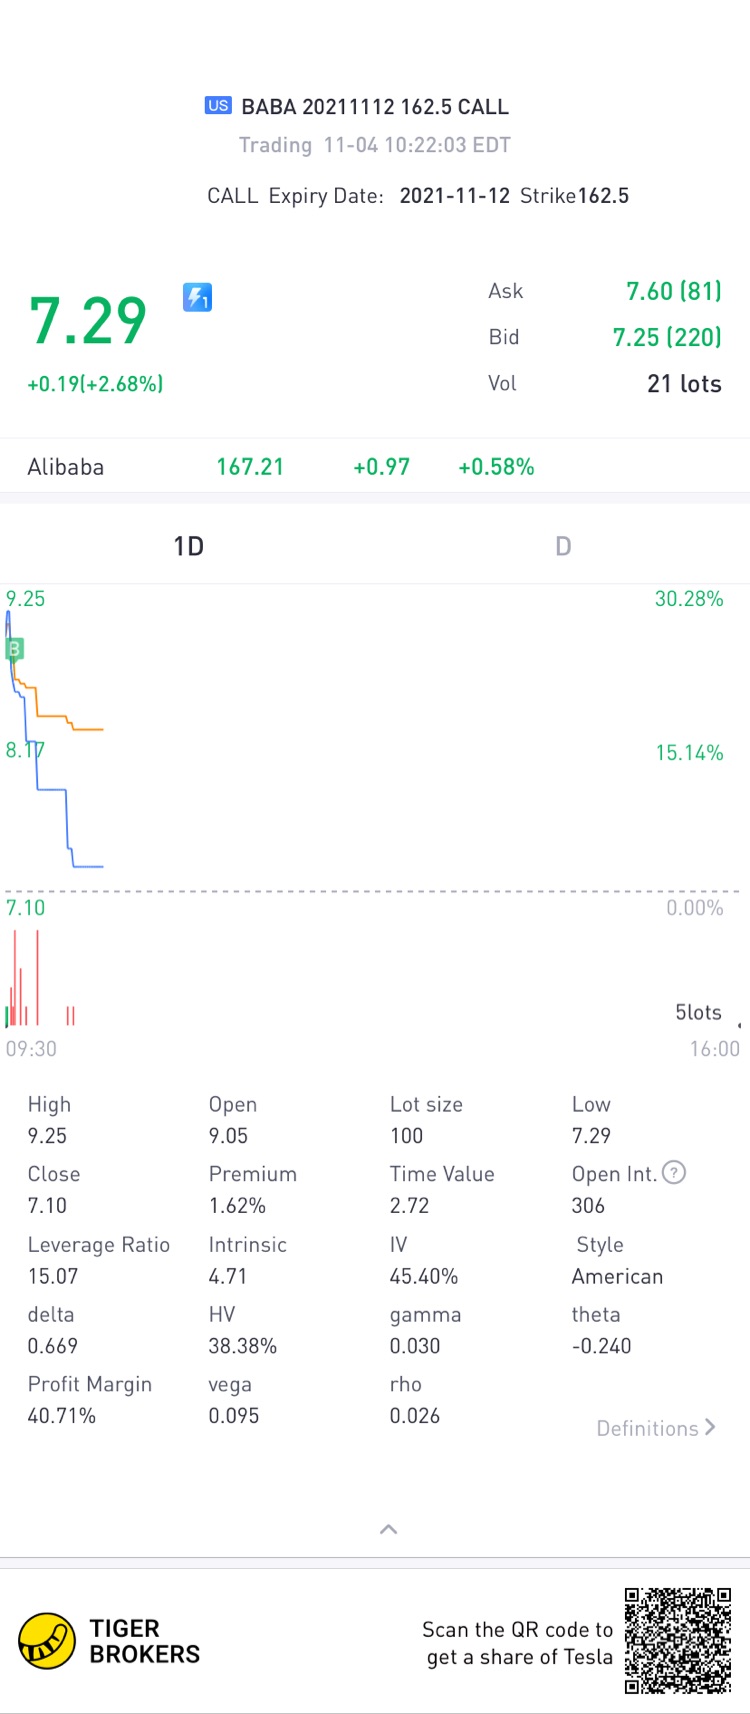750x1714 pixels.
Task: Tap the Tiger Brokers logo
Action: point(47,1641)
